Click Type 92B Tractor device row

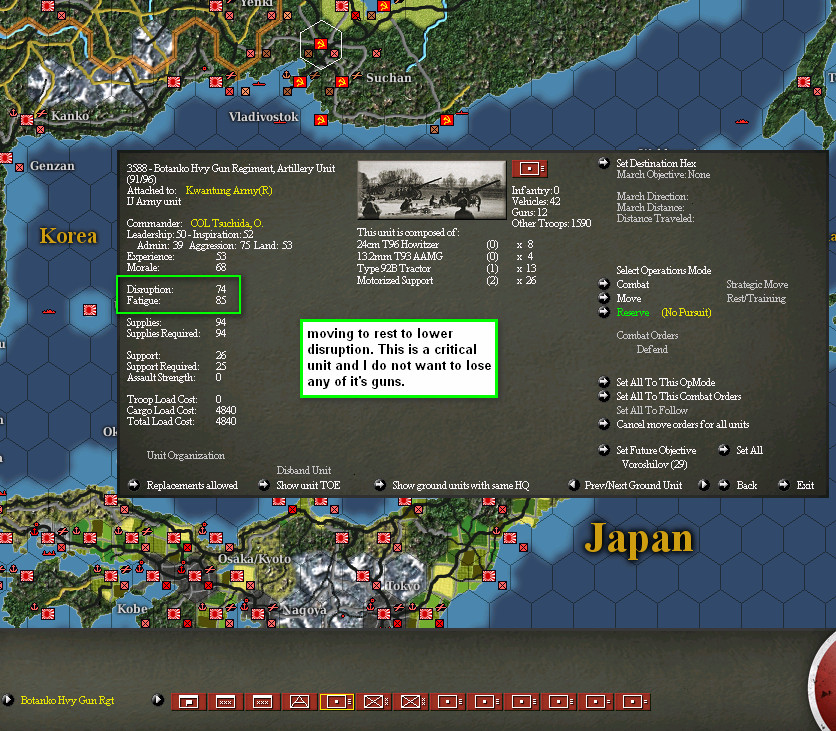click(x=447, y=268)
